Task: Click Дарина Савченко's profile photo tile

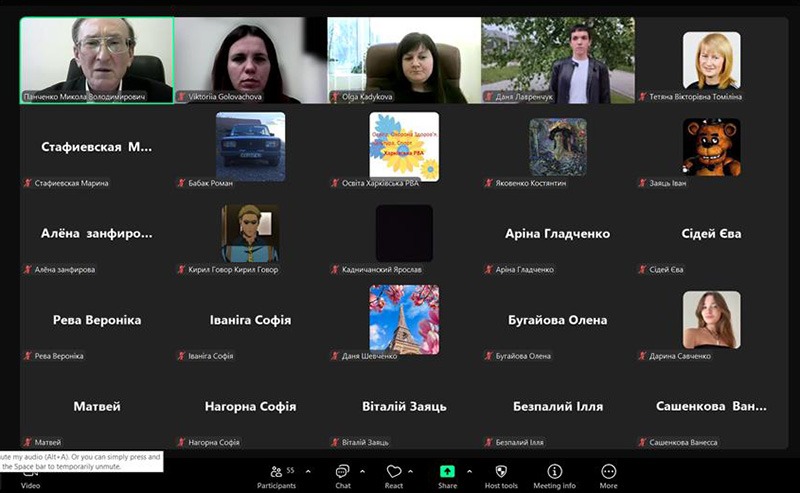Action: point(711,319)
